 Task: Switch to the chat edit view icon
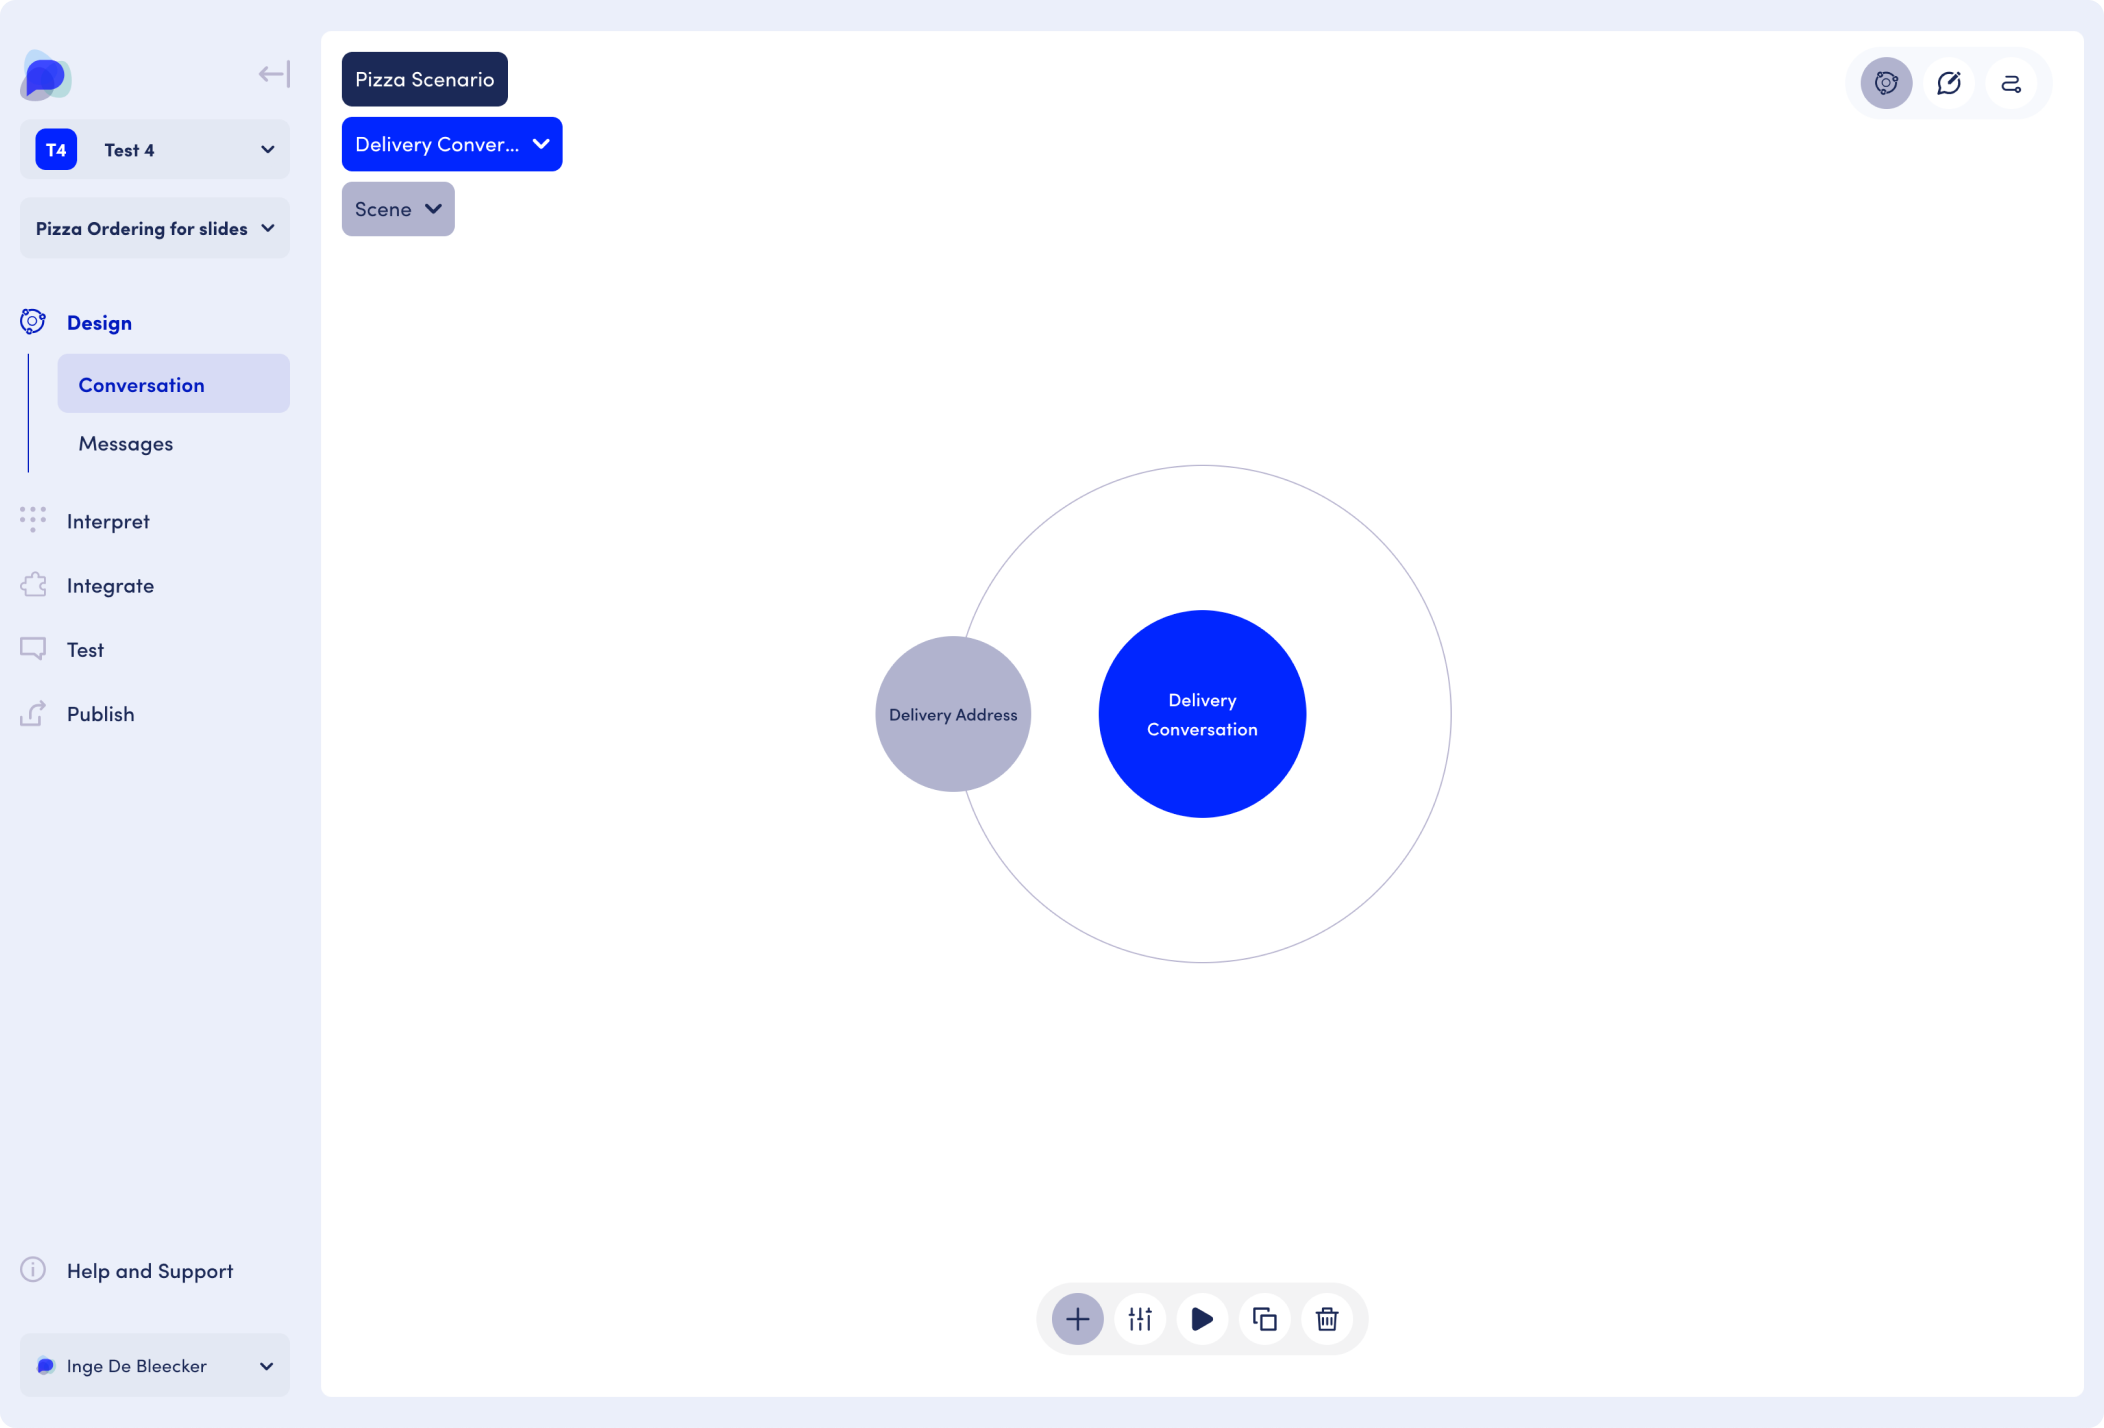pos(1948,83)
